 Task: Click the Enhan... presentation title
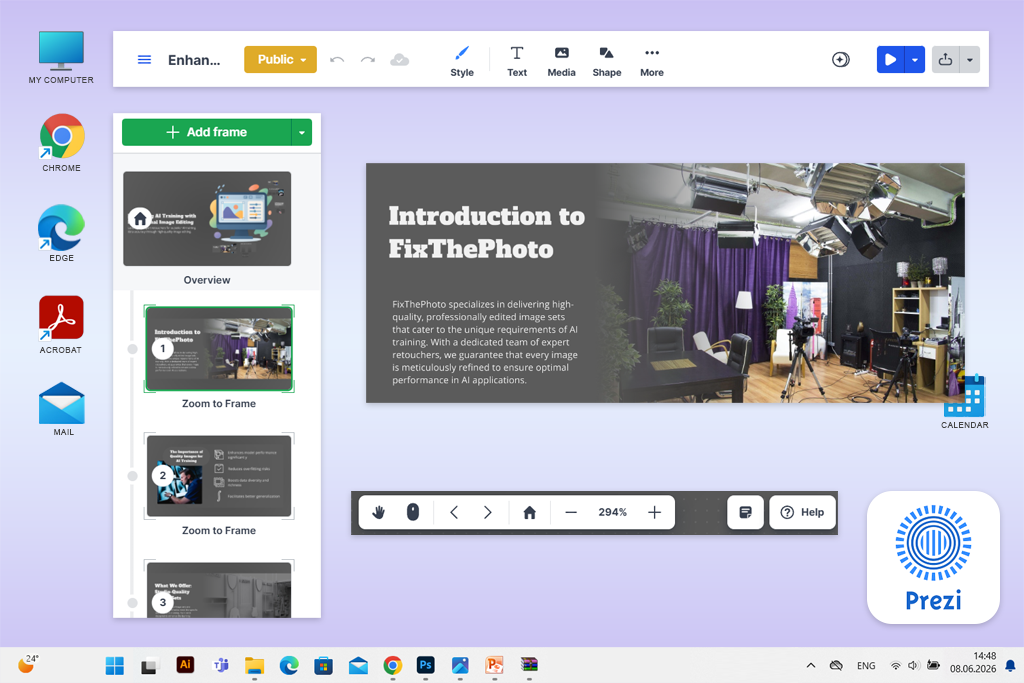(x=194, y=60)
